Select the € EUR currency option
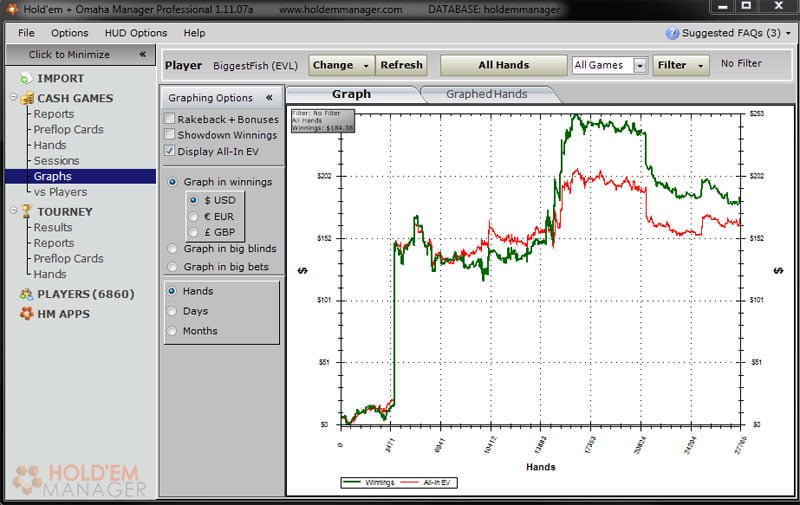This screenshot has height=505, width=800. tap(193, 216)
